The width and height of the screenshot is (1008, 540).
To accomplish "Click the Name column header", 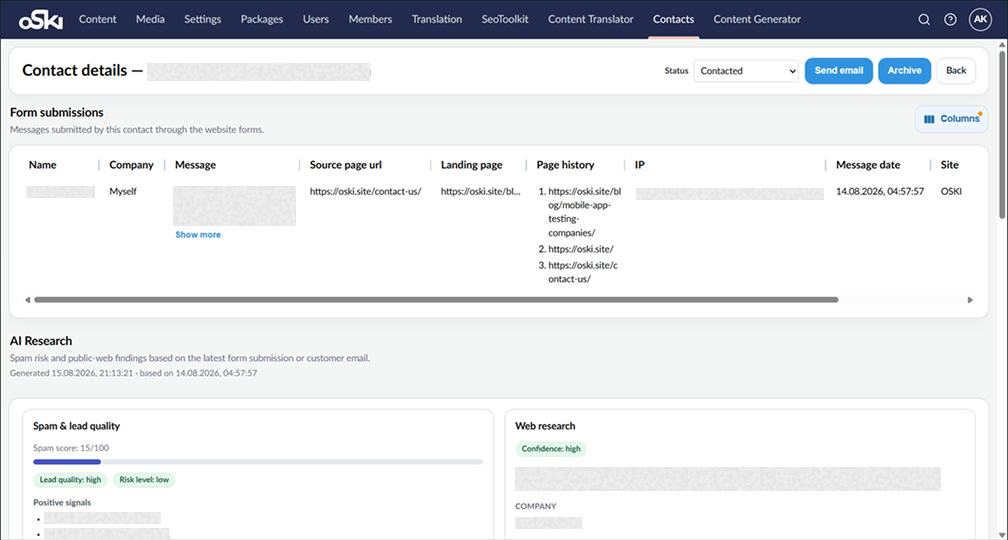I will [x=42, y=165].
